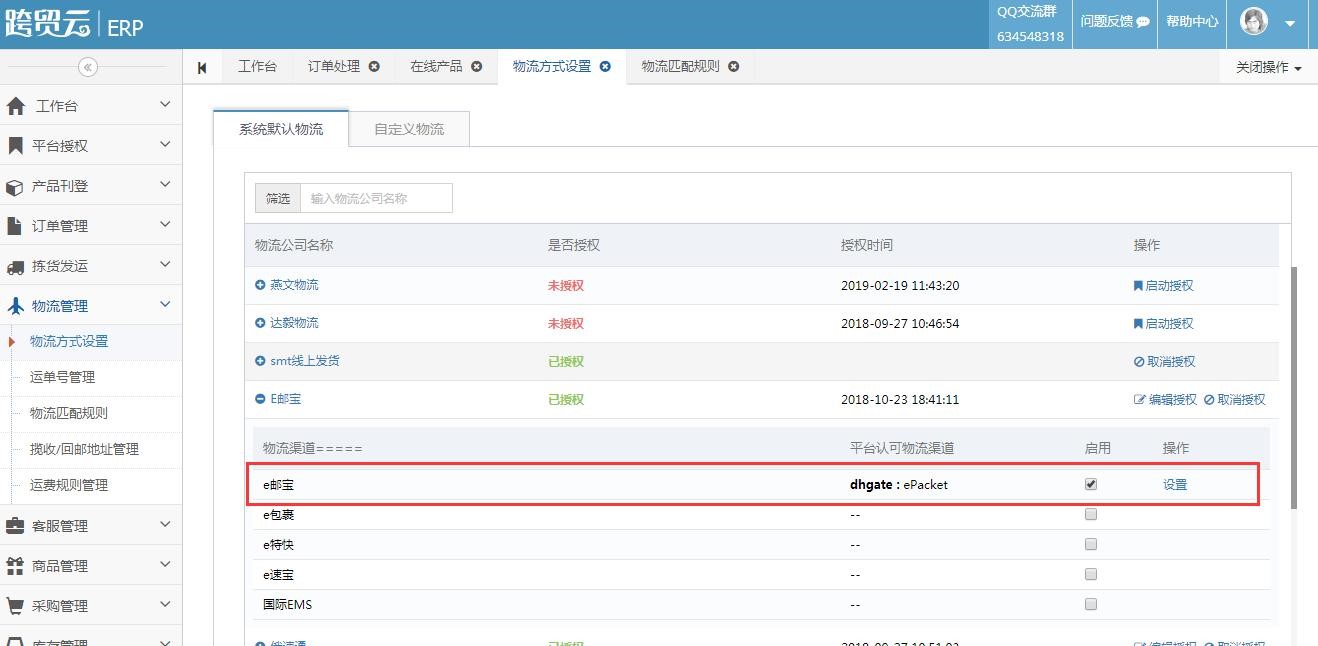Image resolution: width=1318 pixels, height=646 pixels.
Task: Switch to the 物流匹配规则 tab
Action: pyautogui.click(x=680, y=66)
